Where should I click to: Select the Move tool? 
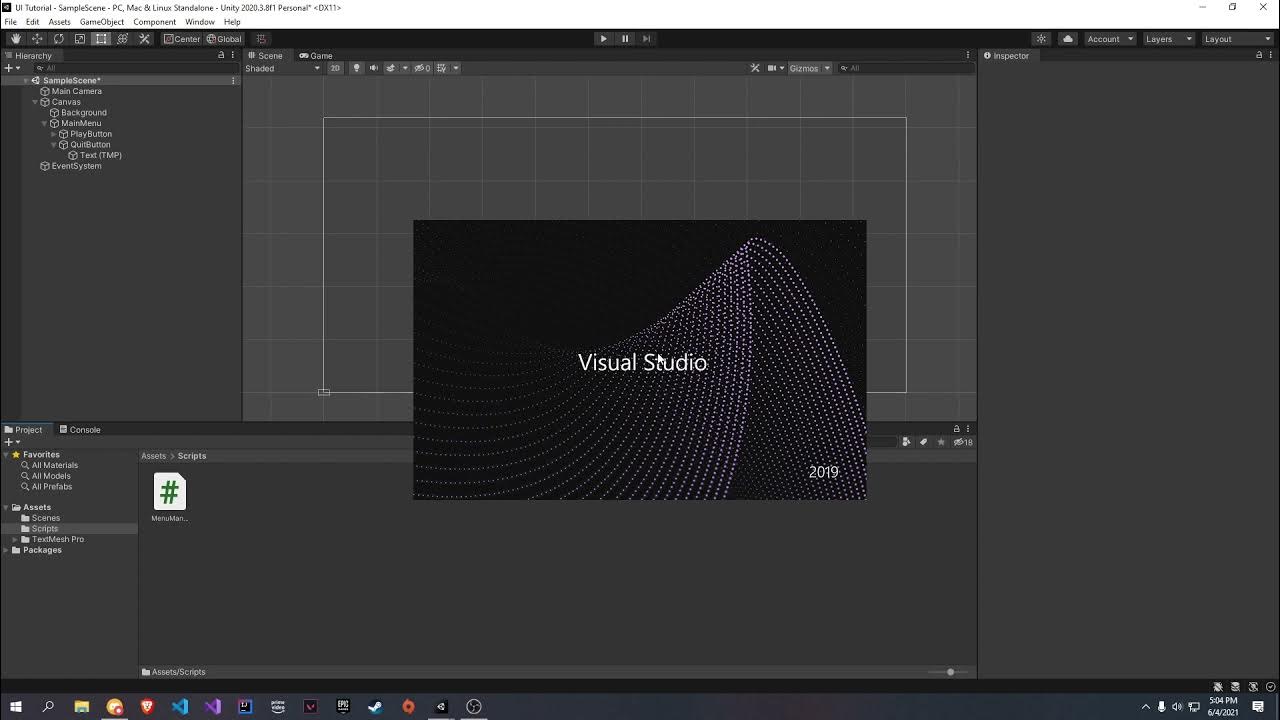point(37,39)
